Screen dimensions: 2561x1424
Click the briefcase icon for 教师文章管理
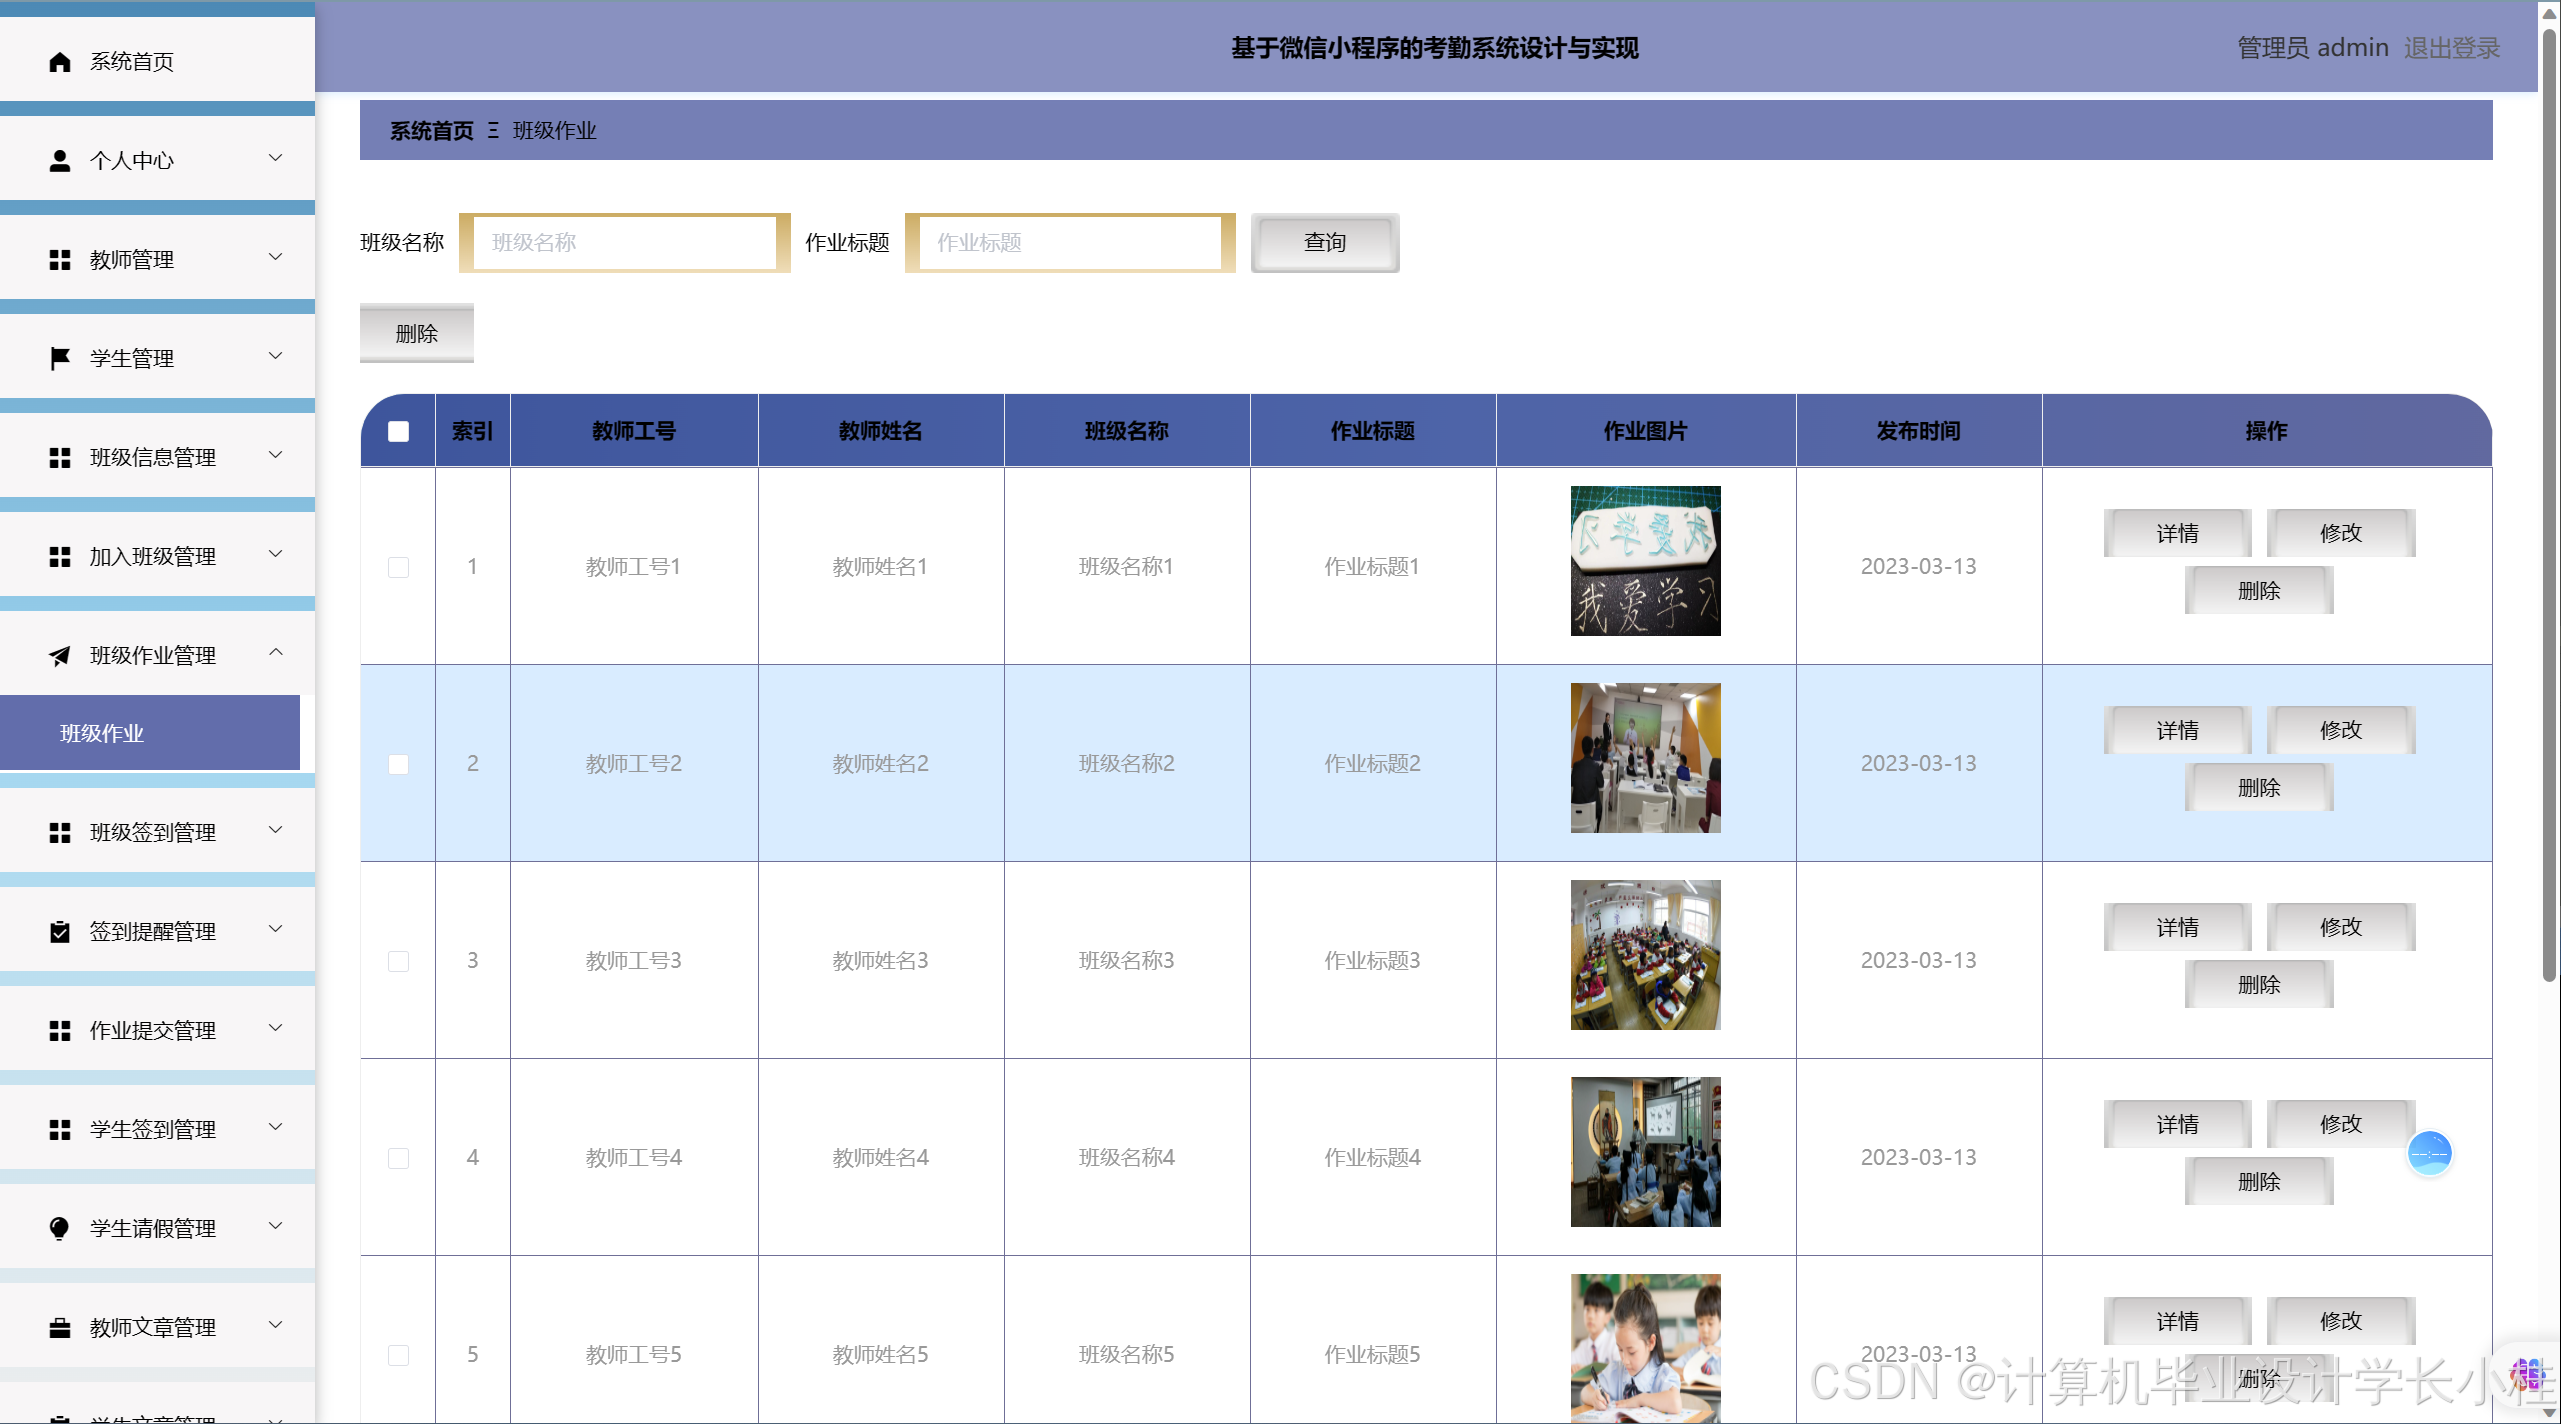point(60,1328)
